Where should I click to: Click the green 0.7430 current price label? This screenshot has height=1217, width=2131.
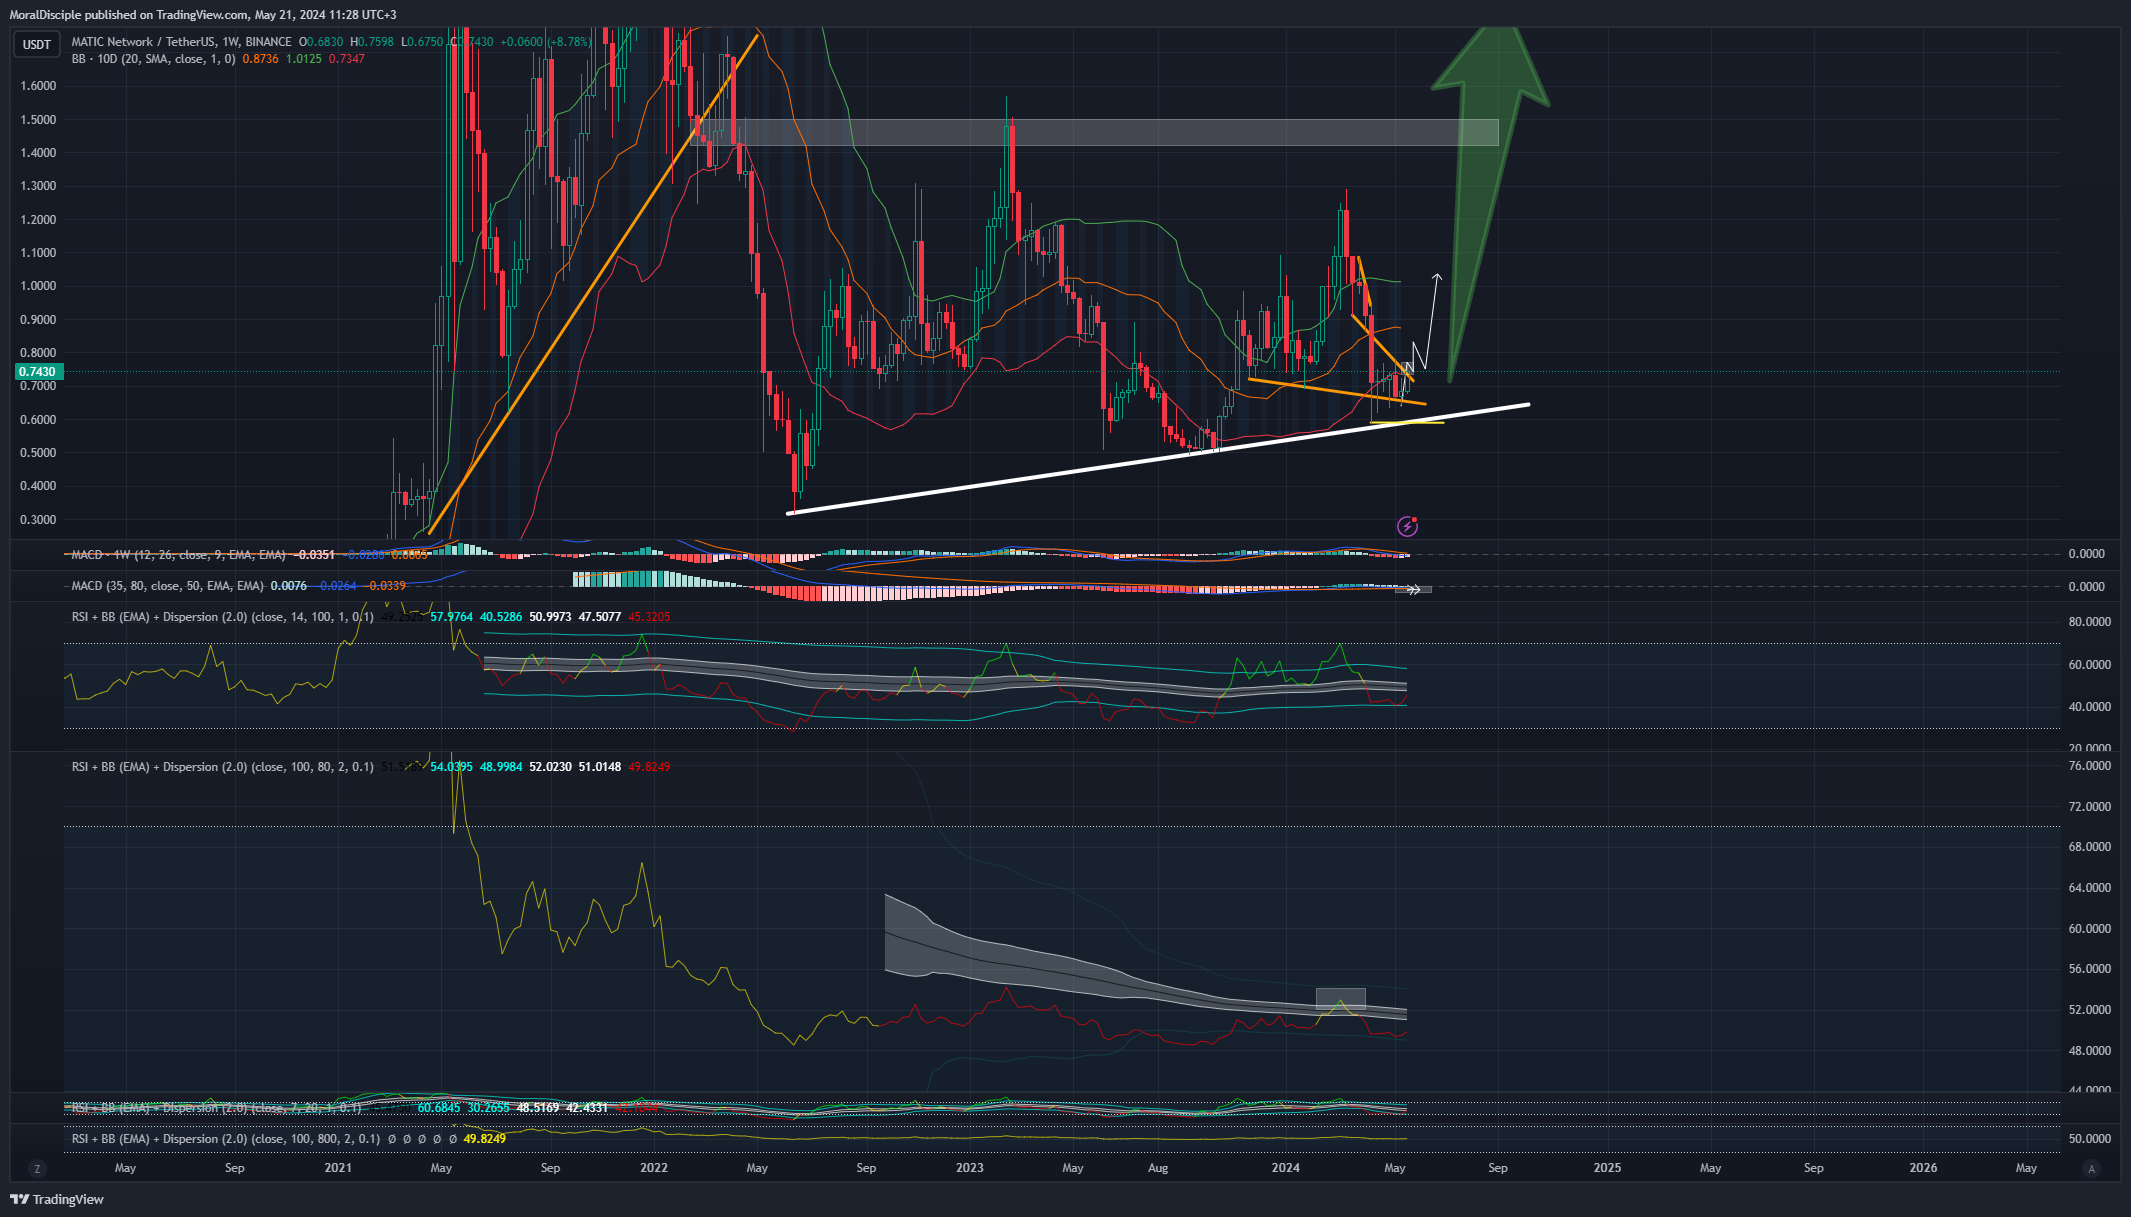[38, 372]
